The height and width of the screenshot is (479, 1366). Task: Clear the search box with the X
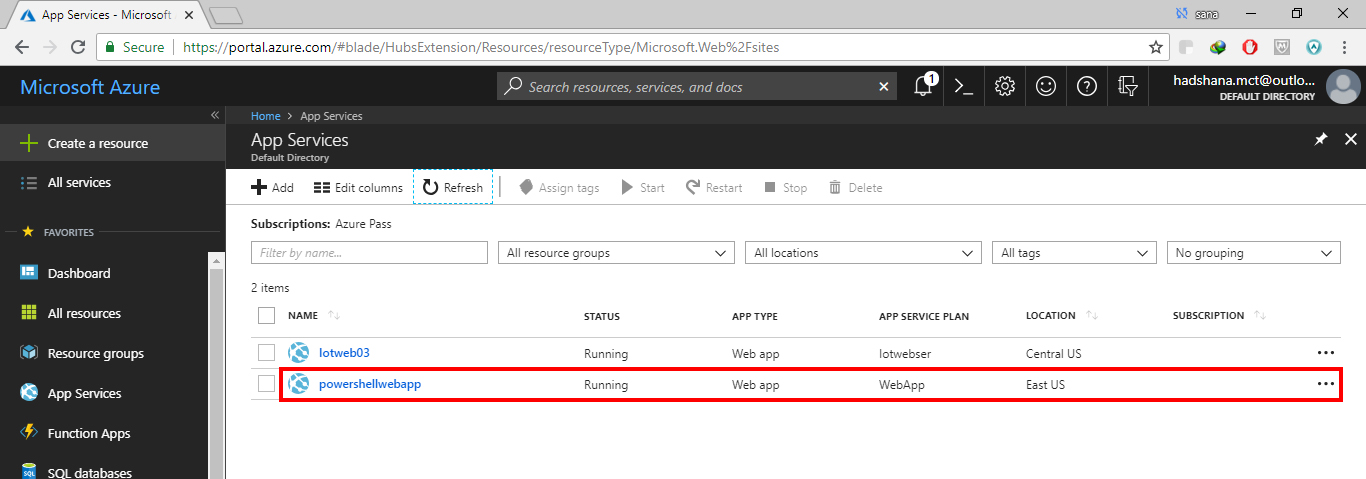884,87
